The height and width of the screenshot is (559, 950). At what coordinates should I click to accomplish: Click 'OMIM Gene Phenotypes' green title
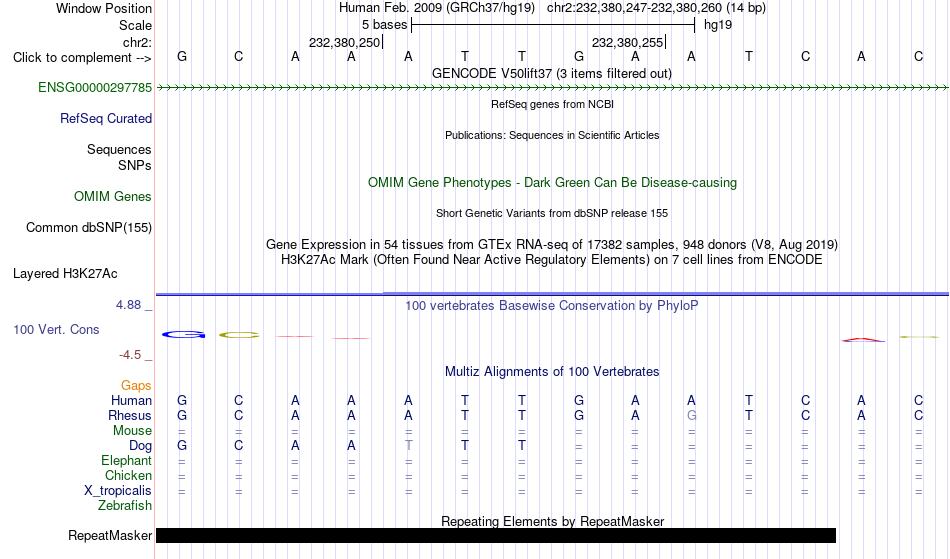tap(553, 182)
